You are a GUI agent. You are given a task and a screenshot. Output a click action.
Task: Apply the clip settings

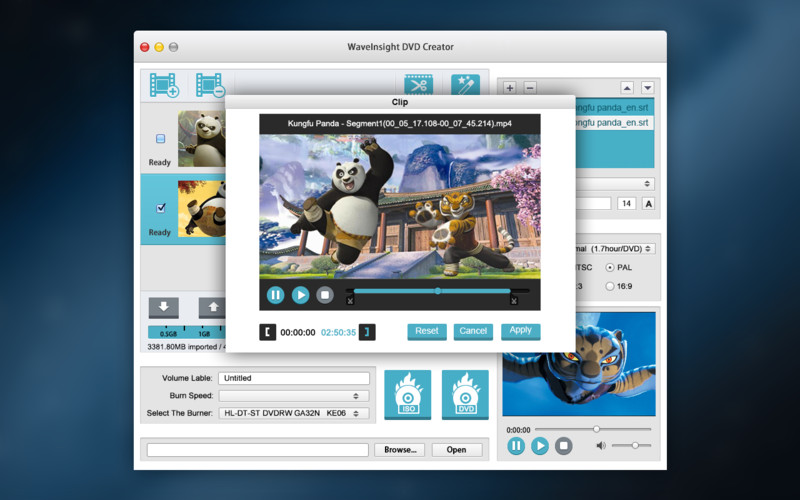point(520,331)
